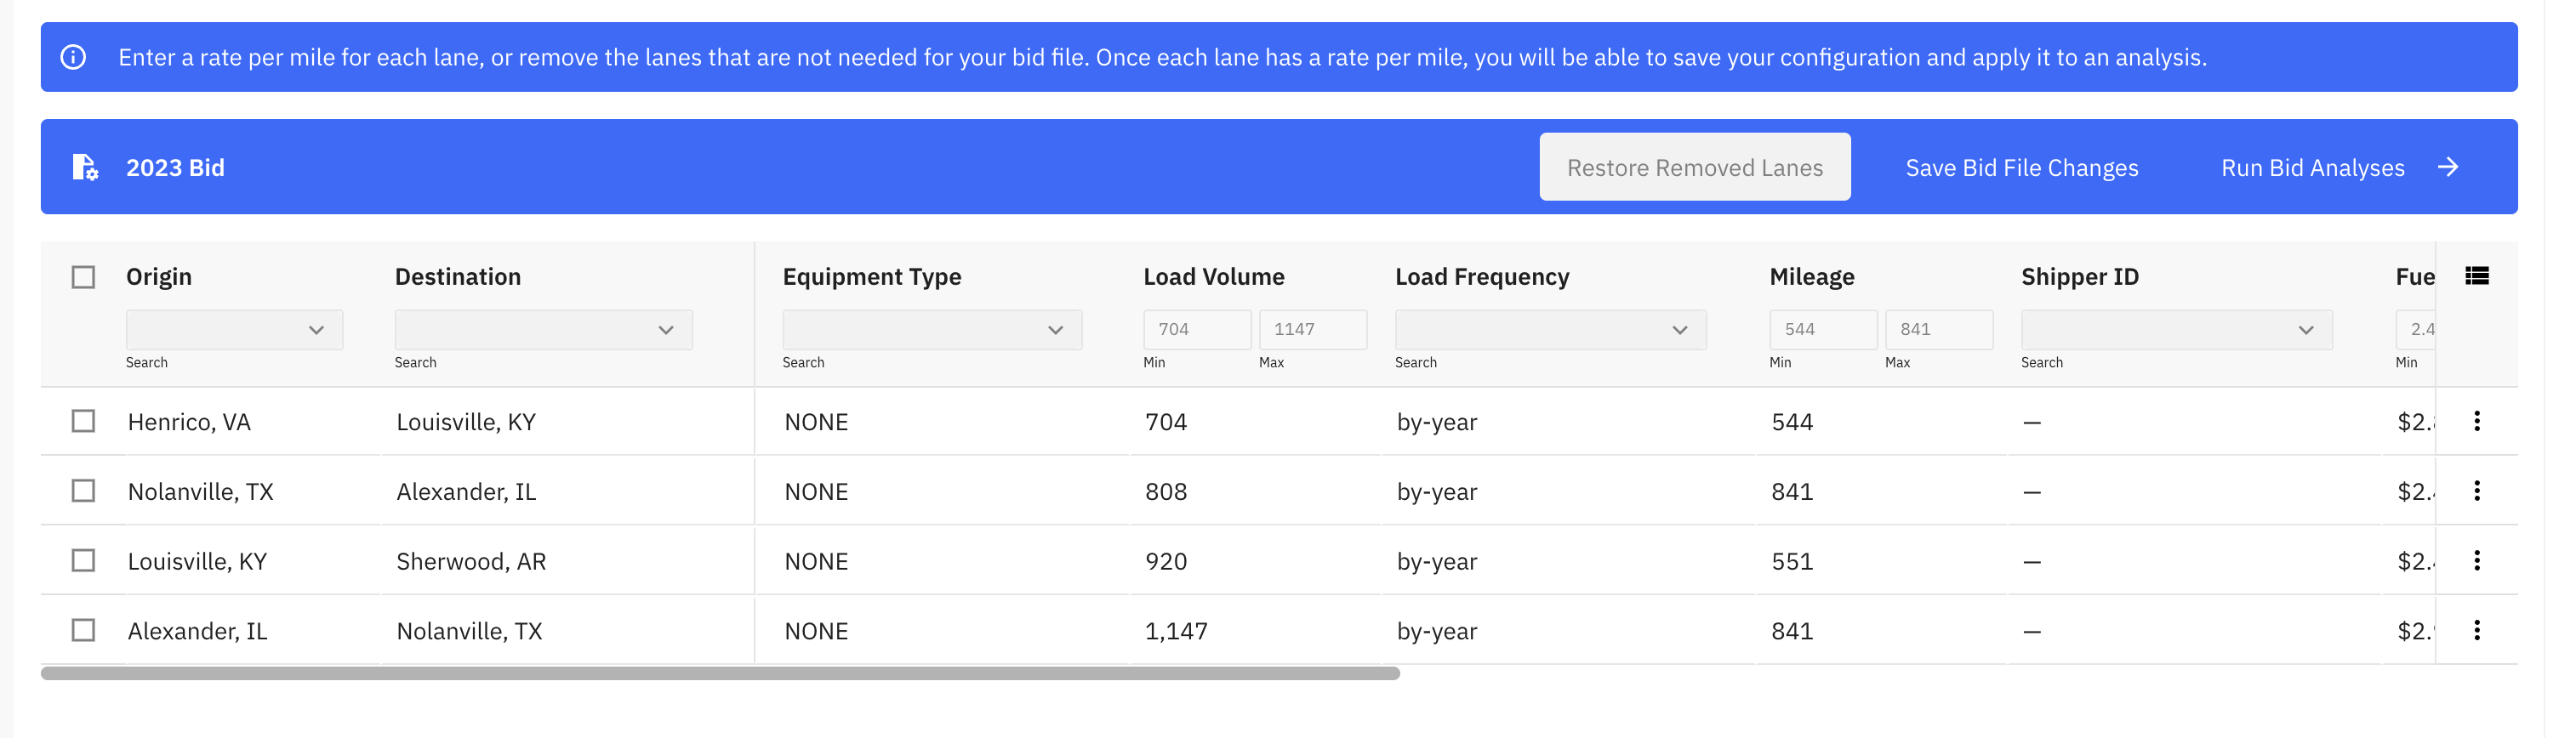2576x738 pixels.
Task: Click load volume value 808
Action: pyautogui.click(x=1166, y=492)
